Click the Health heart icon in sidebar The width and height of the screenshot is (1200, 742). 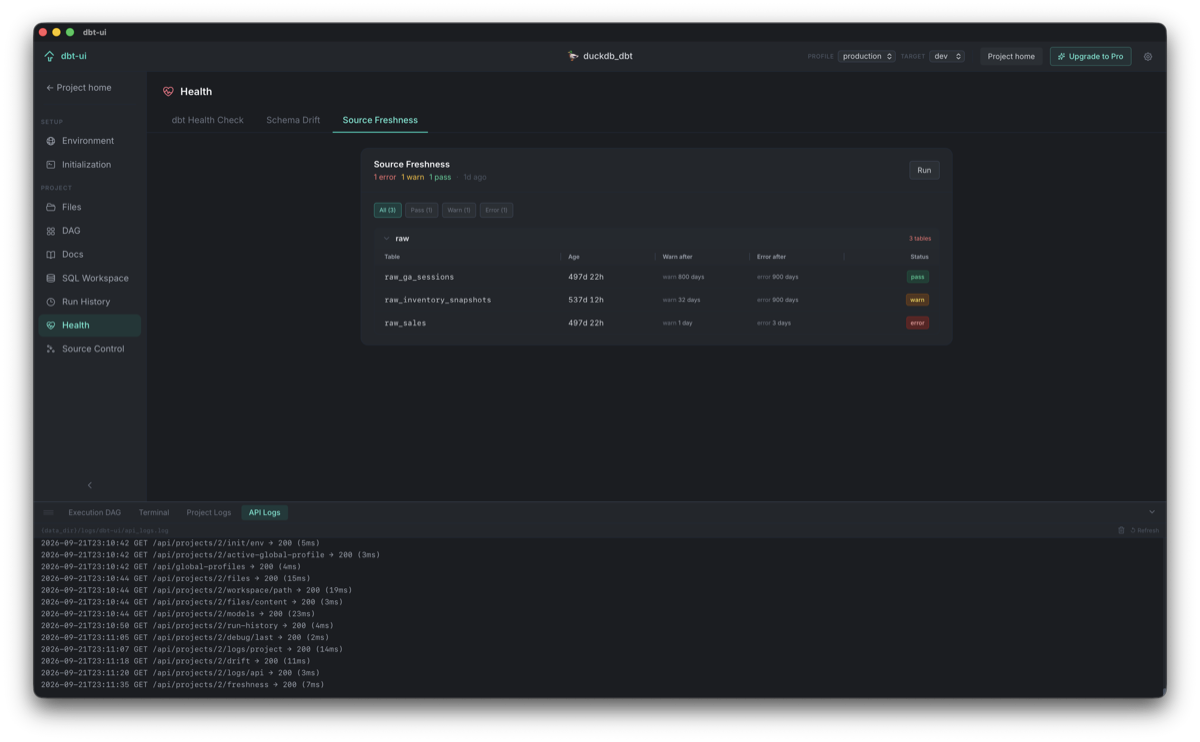coord(51,325)
